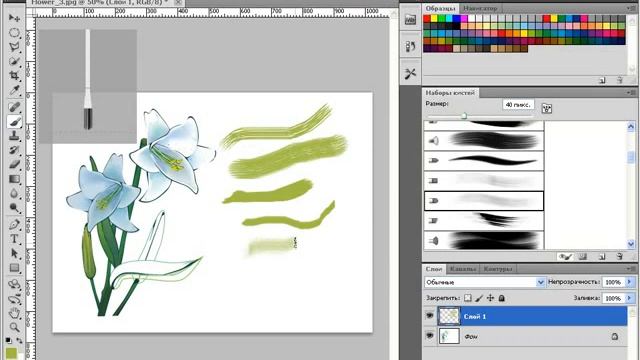Toggle lock image pixels brush icon

479,298
